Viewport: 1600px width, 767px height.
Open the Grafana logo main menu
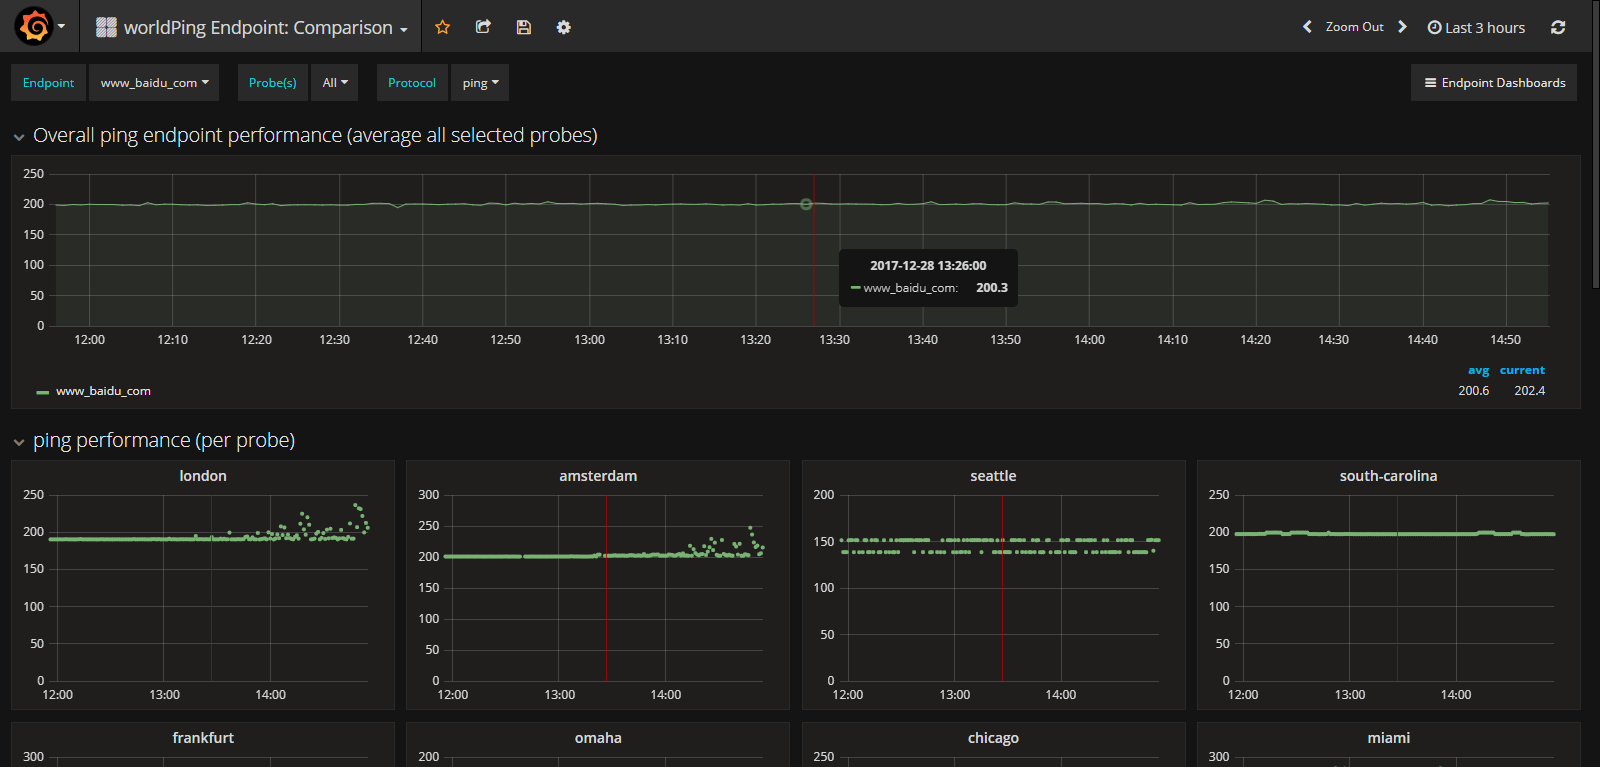coord(39,27)
